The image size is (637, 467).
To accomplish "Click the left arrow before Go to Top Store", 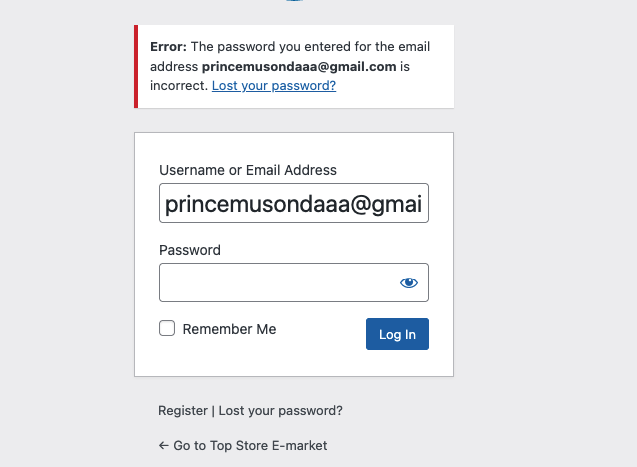I will 163,445.
